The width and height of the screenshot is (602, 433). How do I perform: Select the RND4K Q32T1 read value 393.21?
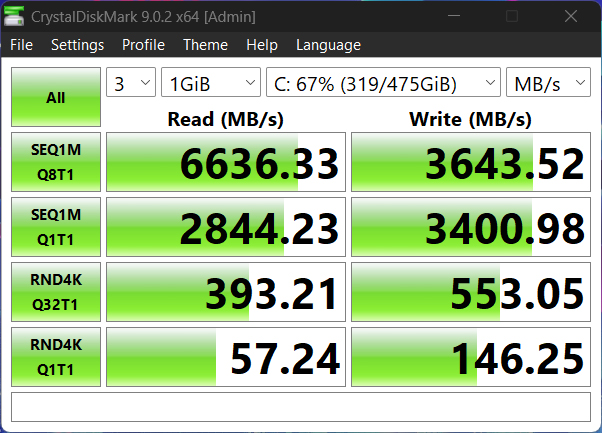pyautogui.click(x=226, y=292)
